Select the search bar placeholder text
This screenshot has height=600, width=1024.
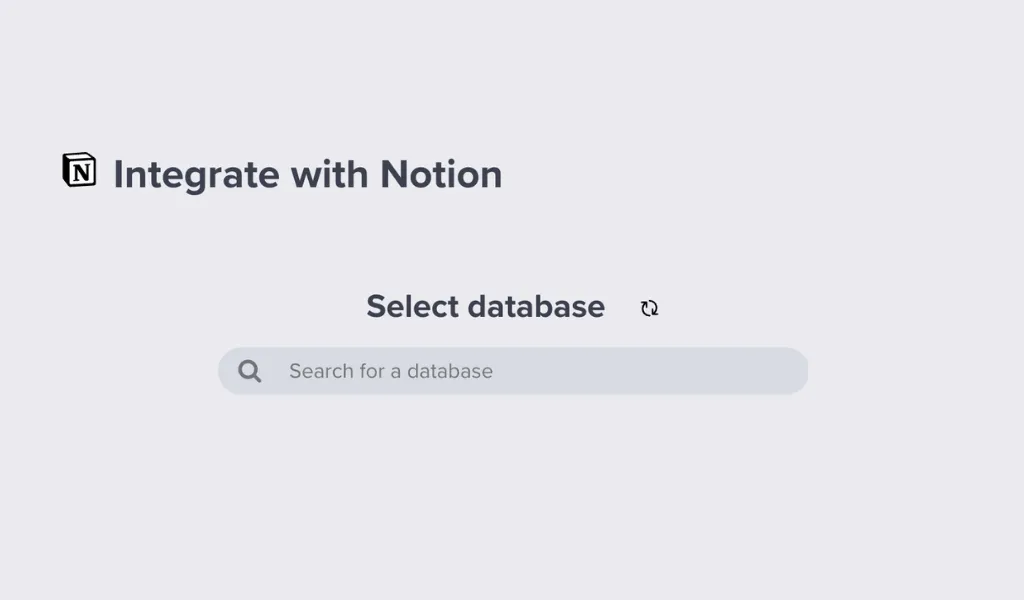391,370
